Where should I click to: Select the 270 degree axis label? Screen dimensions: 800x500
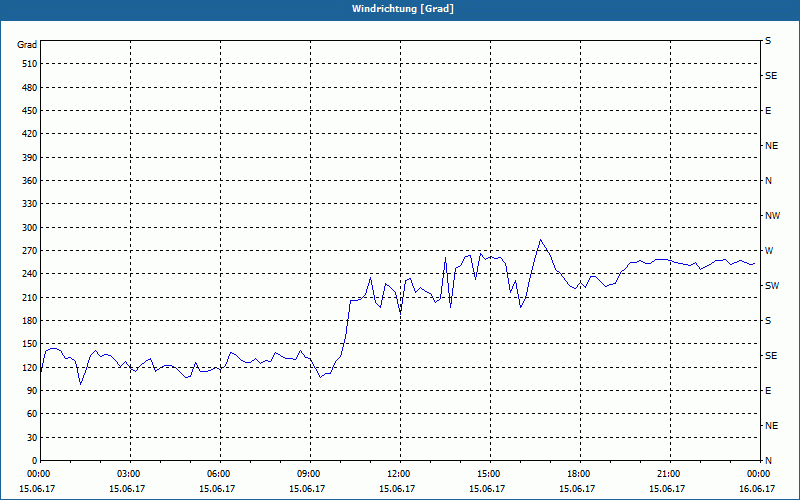tap(30, 251)
